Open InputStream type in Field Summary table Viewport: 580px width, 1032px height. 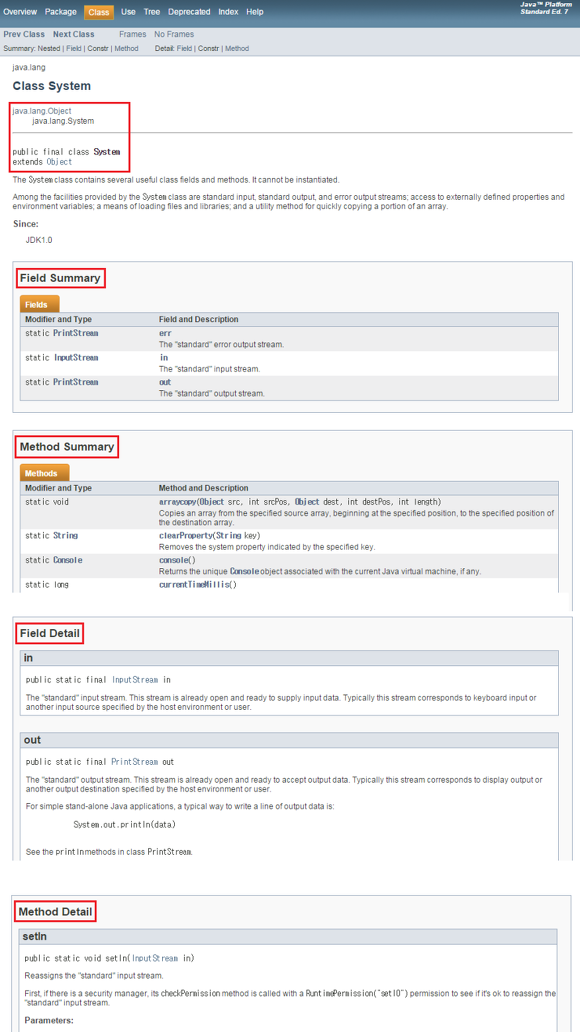coord(76,357)
